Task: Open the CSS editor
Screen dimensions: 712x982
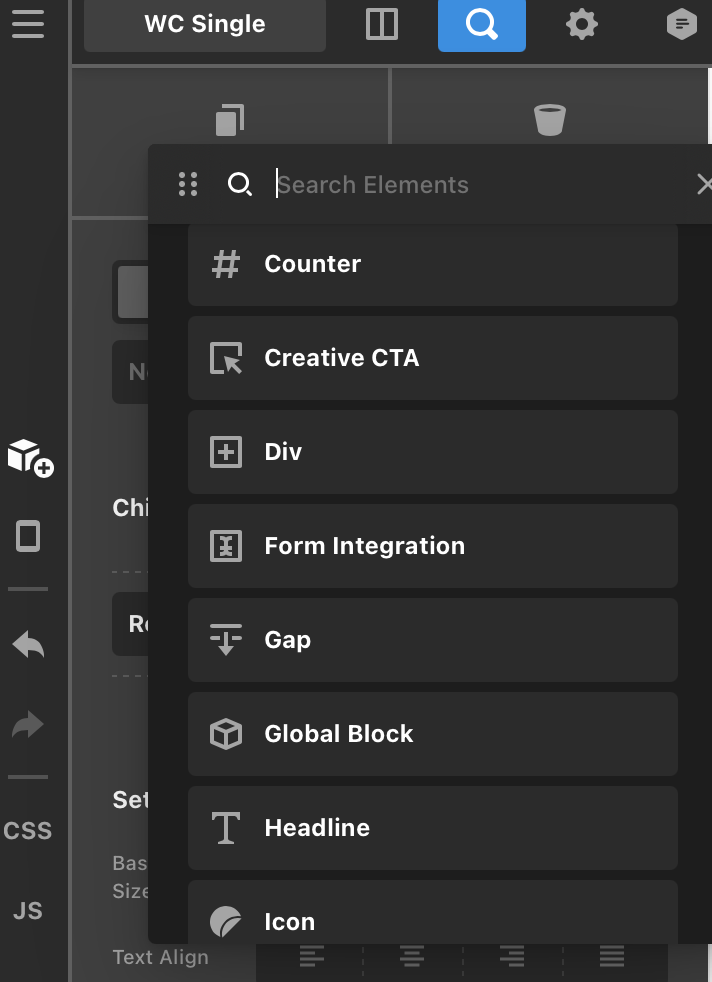Action: click(x=28, y=830)
